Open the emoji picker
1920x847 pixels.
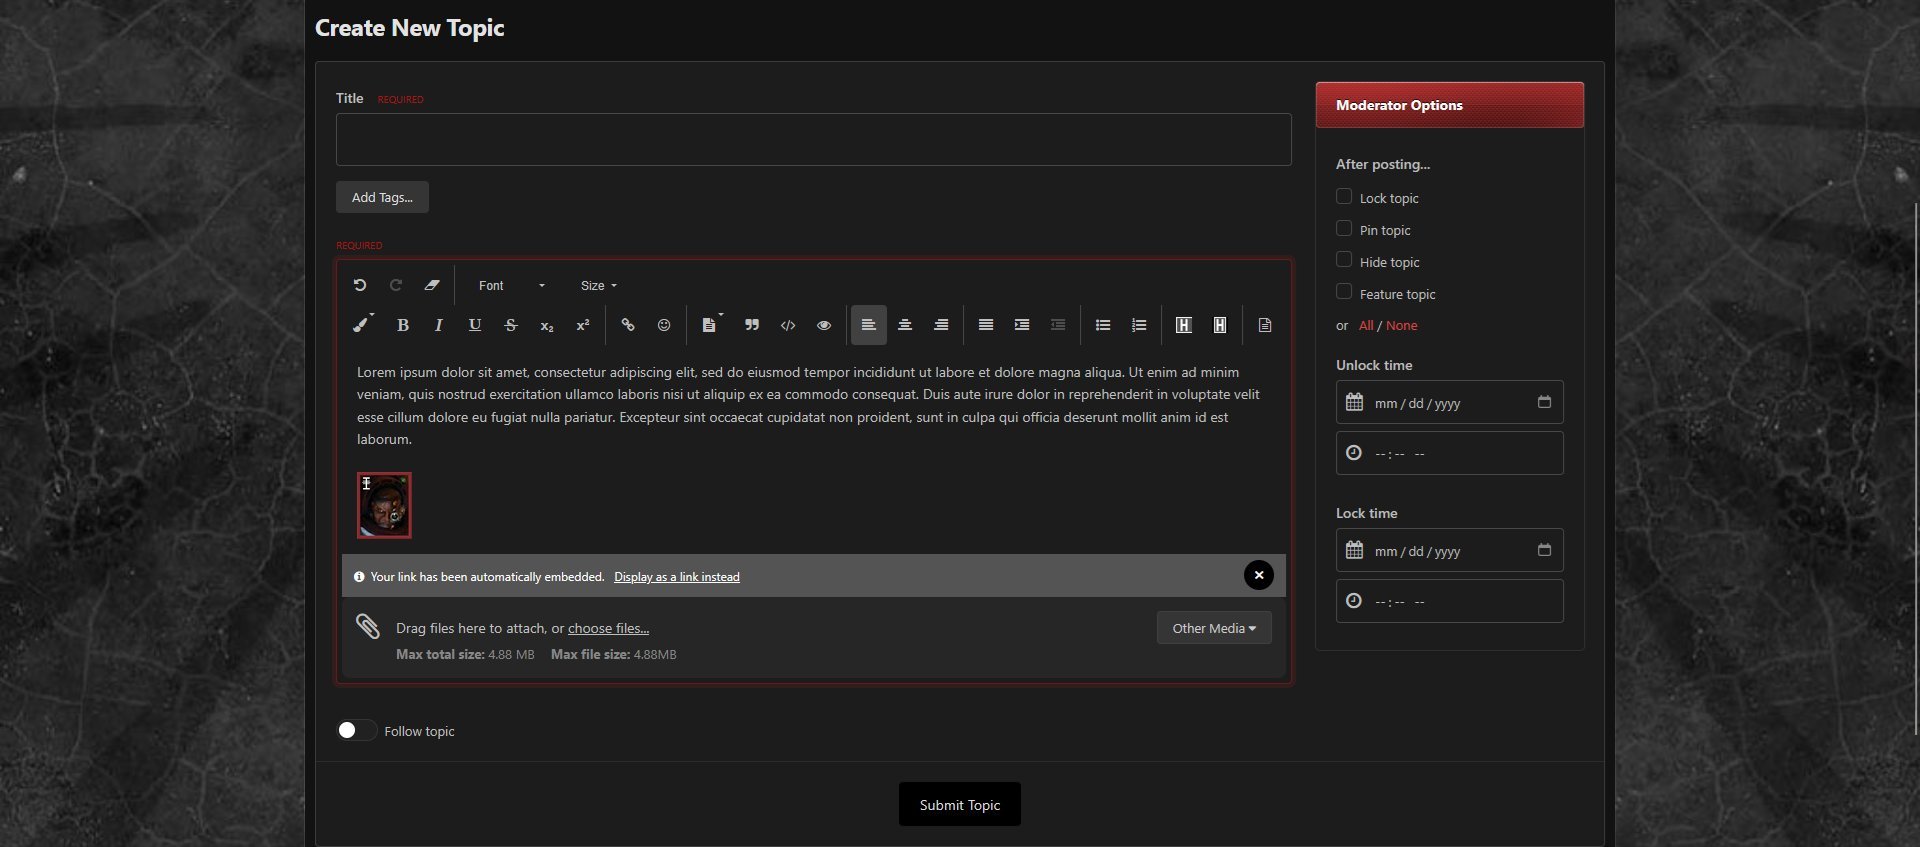pyautogui.click(x=664, y=325)
